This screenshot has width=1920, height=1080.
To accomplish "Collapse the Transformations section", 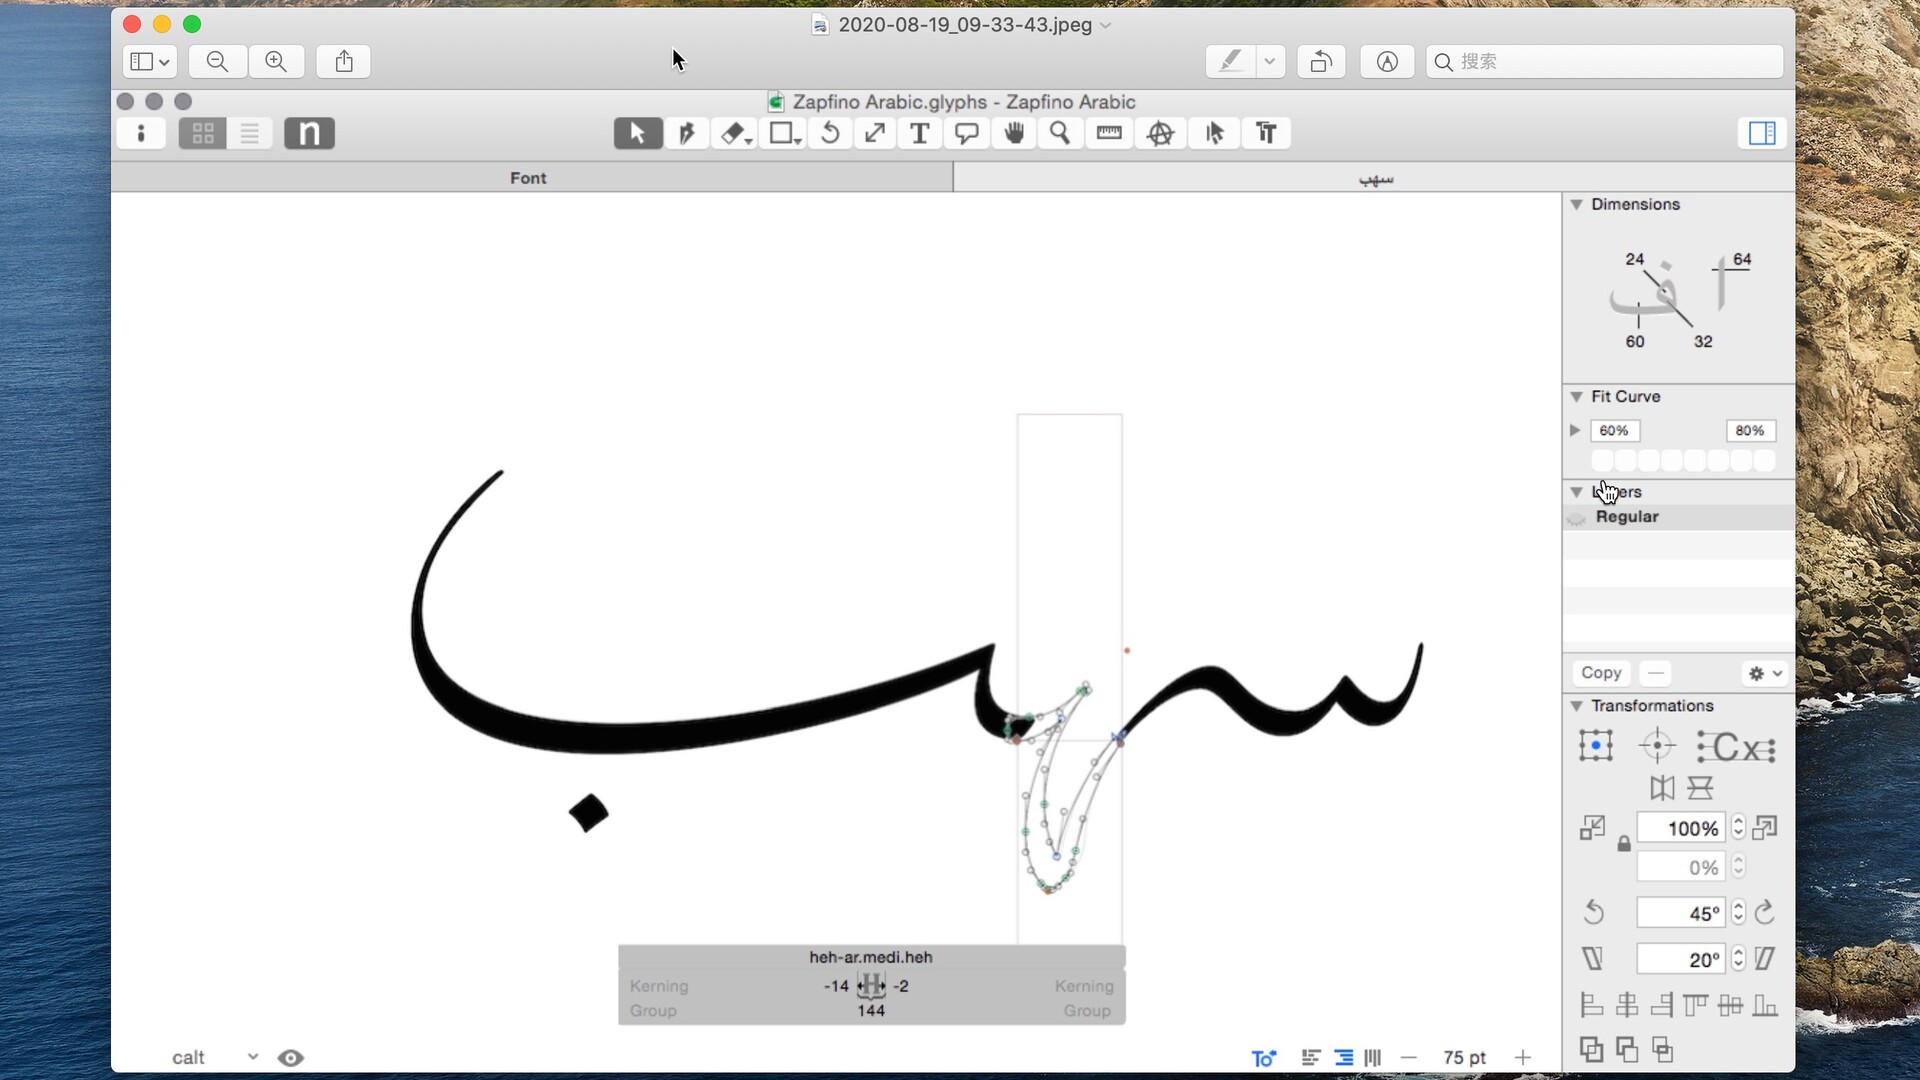I will coord(1577,706).
